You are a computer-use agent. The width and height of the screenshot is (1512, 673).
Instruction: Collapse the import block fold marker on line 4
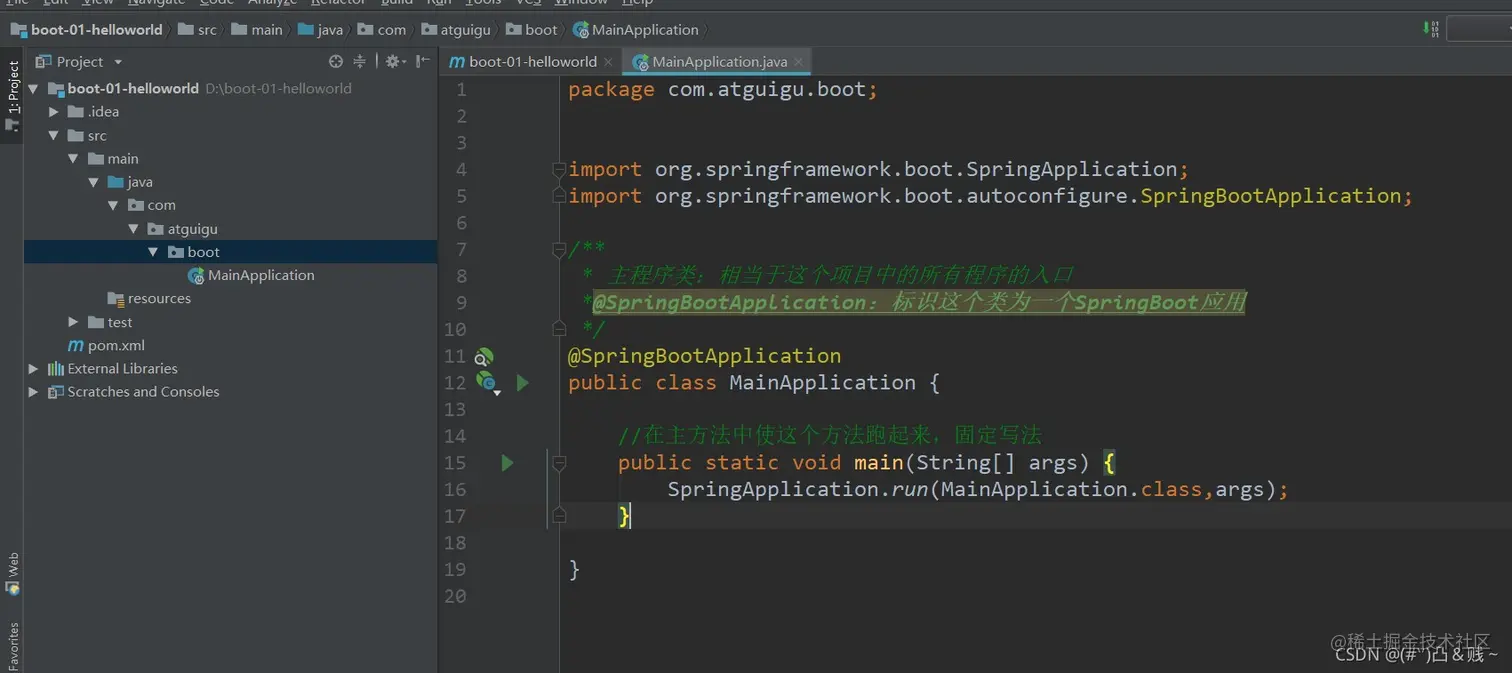point(559,170)
